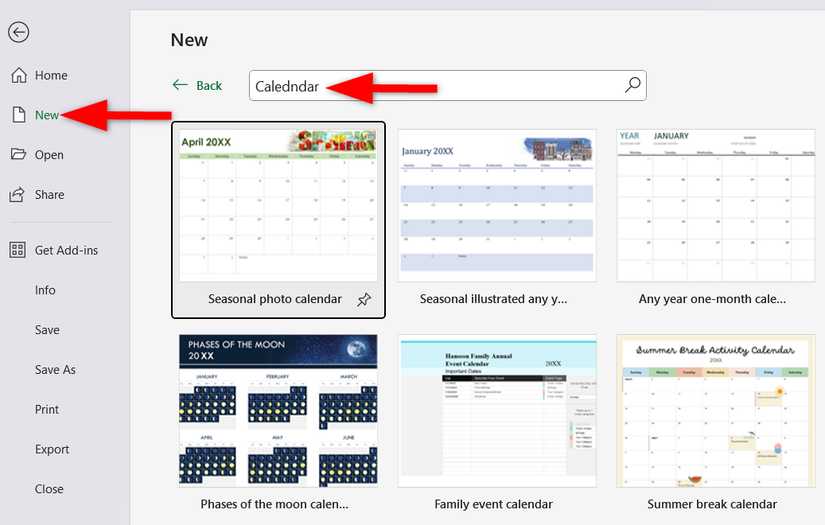Screen dimensions: 825x525
Task: Click the 'Any year one-month cale...' label
Action: (712, 299)
